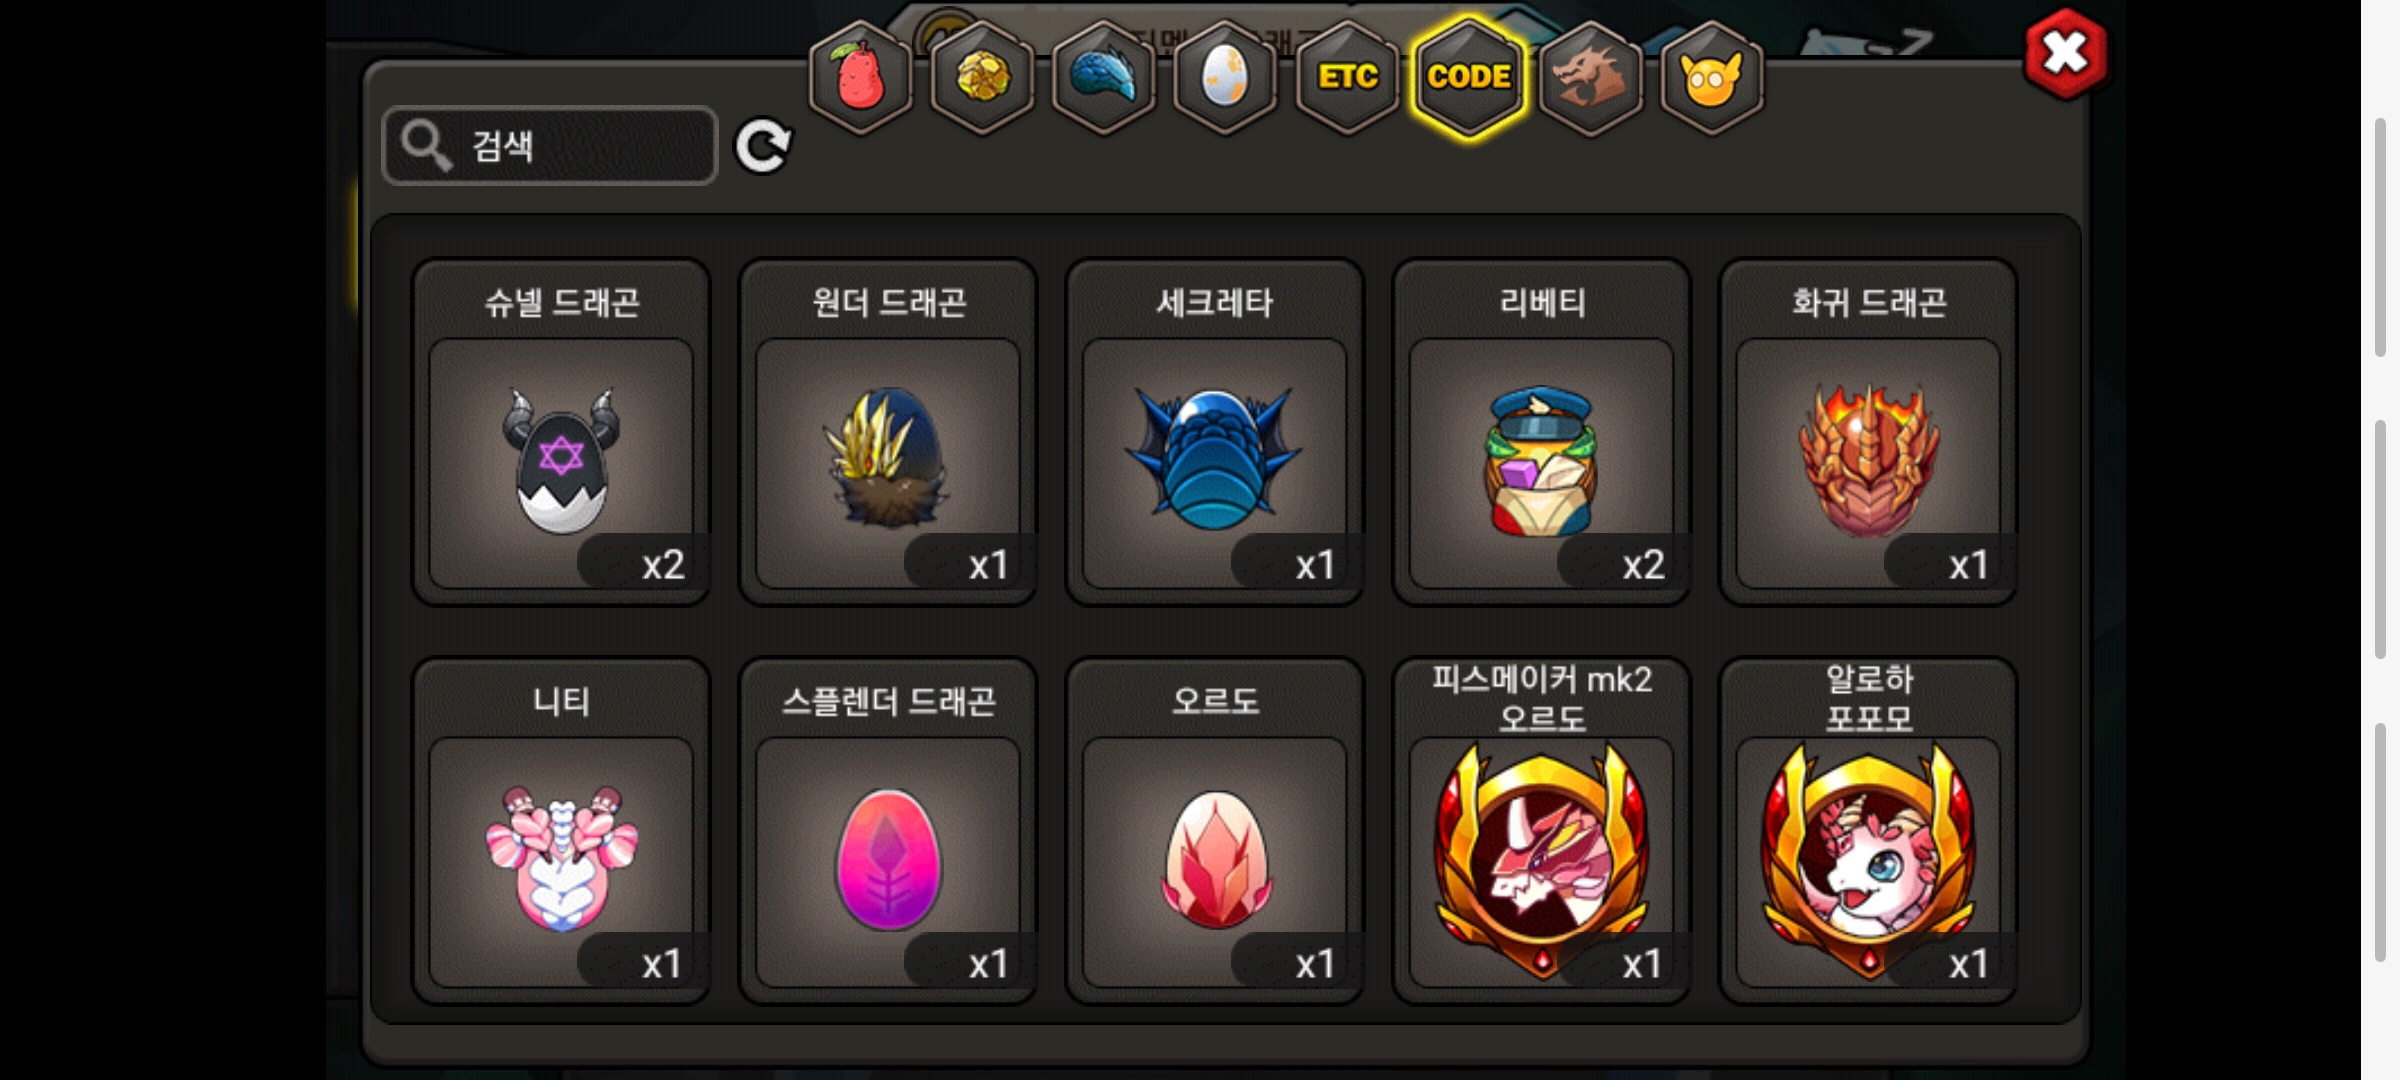Select the 알로하 포포모 dragon badge
This screenshot has height=1080, width=2400.
(x=1868, y=830)
